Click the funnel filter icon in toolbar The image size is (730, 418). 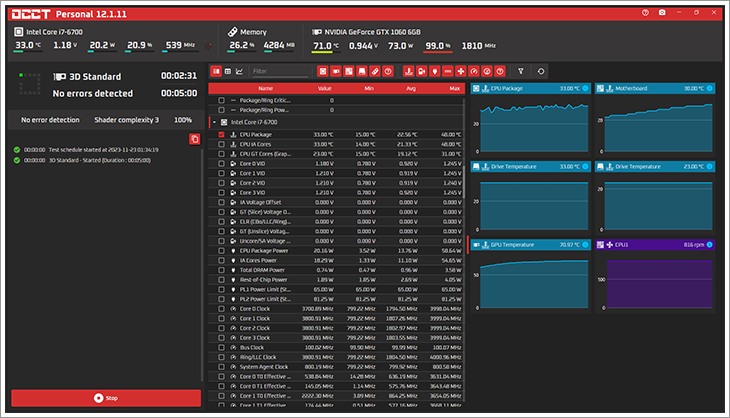(x=521, y=71)
